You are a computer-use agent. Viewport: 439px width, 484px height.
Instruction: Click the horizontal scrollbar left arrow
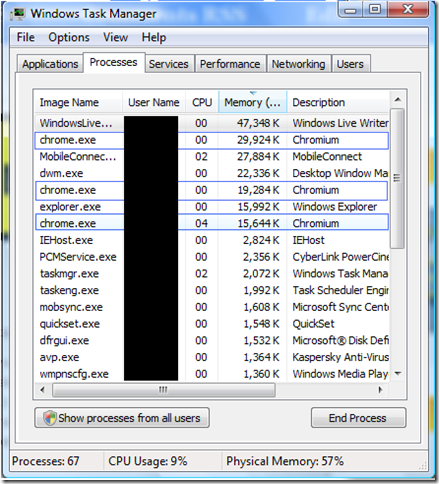tap(42, 390)
